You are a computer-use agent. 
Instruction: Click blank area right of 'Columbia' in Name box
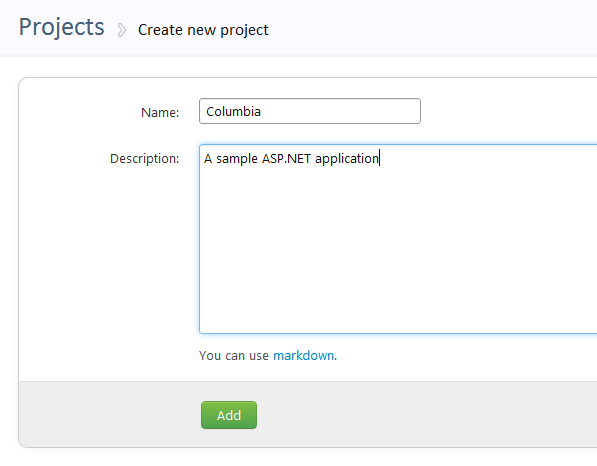tap(341, 111)
